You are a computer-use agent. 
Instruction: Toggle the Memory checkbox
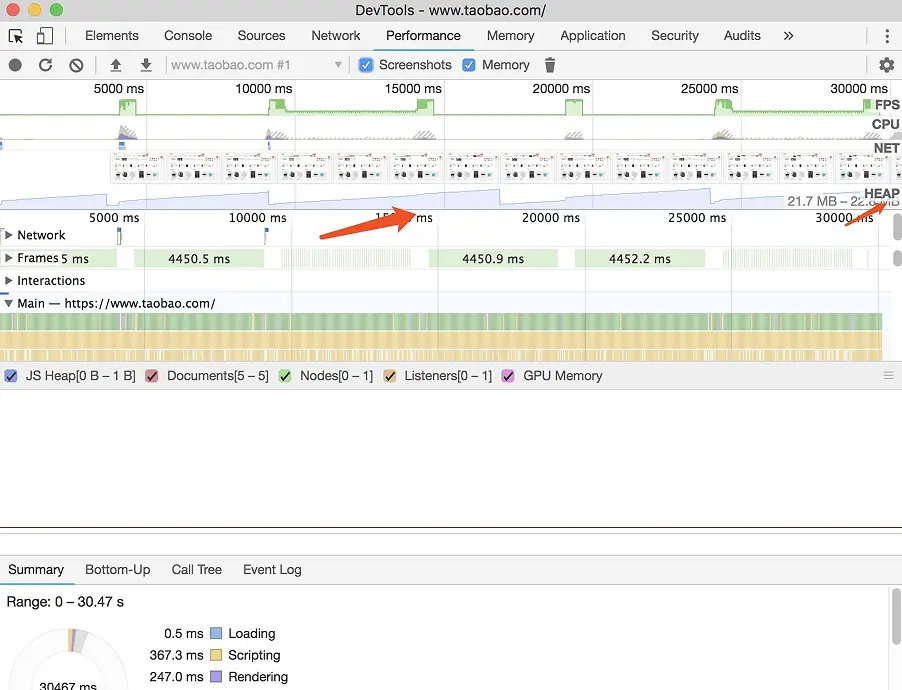(469, 65)
